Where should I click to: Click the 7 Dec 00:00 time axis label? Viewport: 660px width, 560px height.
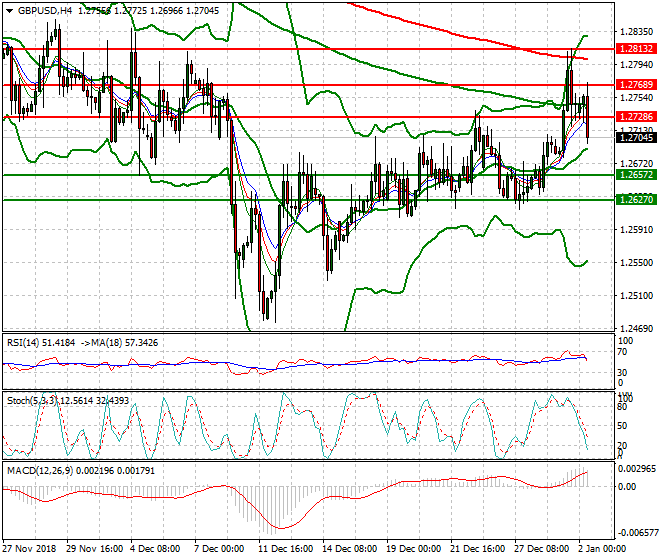point(219,549)
